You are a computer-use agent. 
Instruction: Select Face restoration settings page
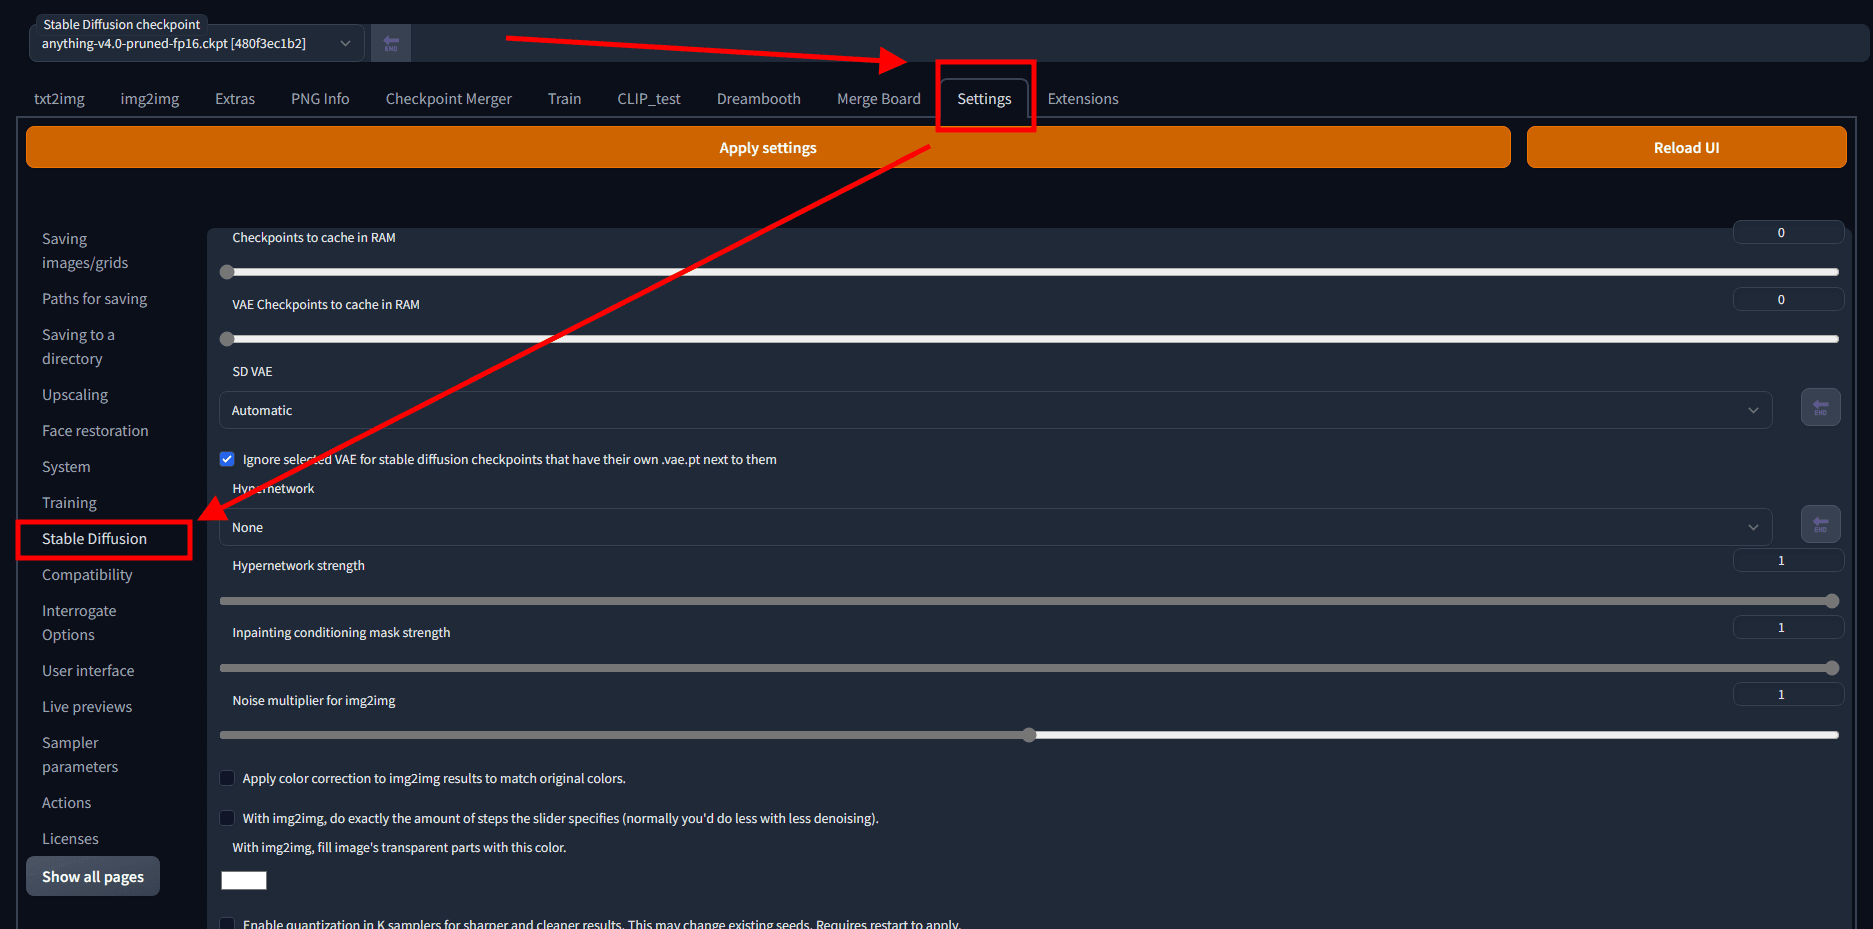tap(95, 431)
